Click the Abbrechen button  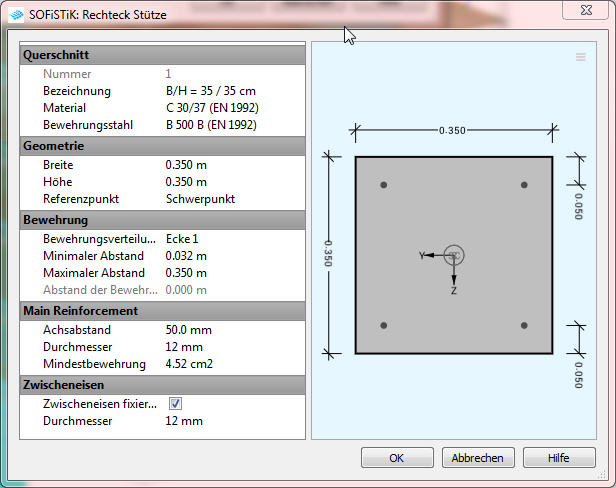pos(477,457)
